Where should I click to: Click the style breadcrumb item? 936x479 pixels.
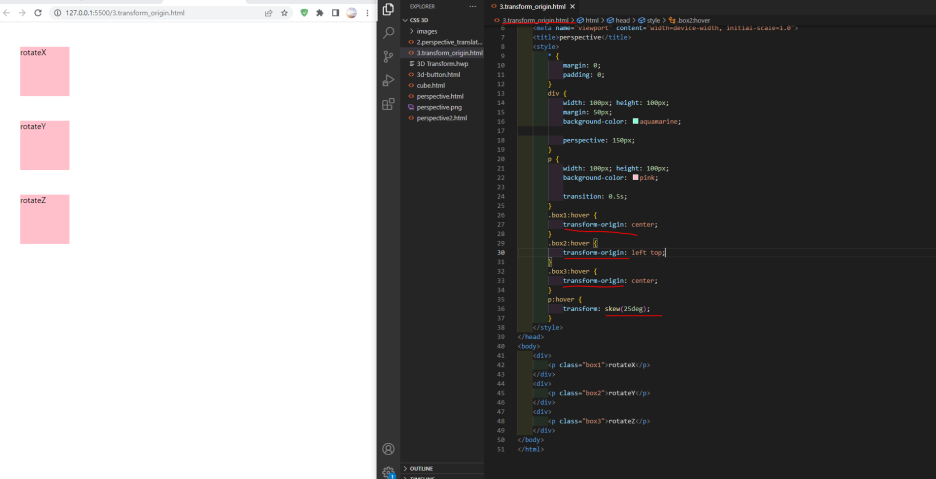649,20
